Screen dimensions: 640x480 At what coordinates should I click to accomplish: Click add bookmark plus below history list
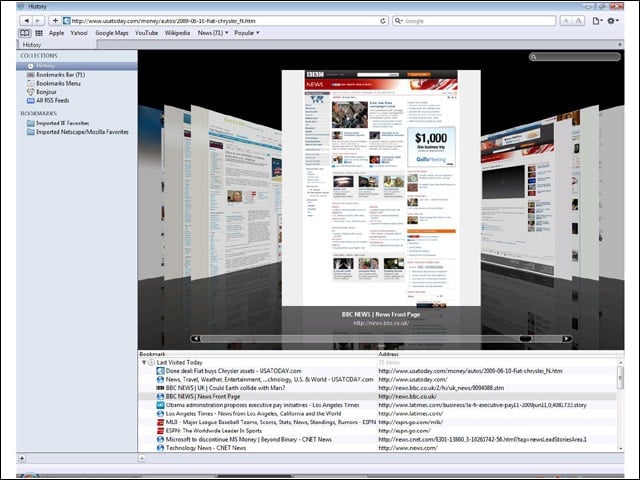(x=142, y=458)
